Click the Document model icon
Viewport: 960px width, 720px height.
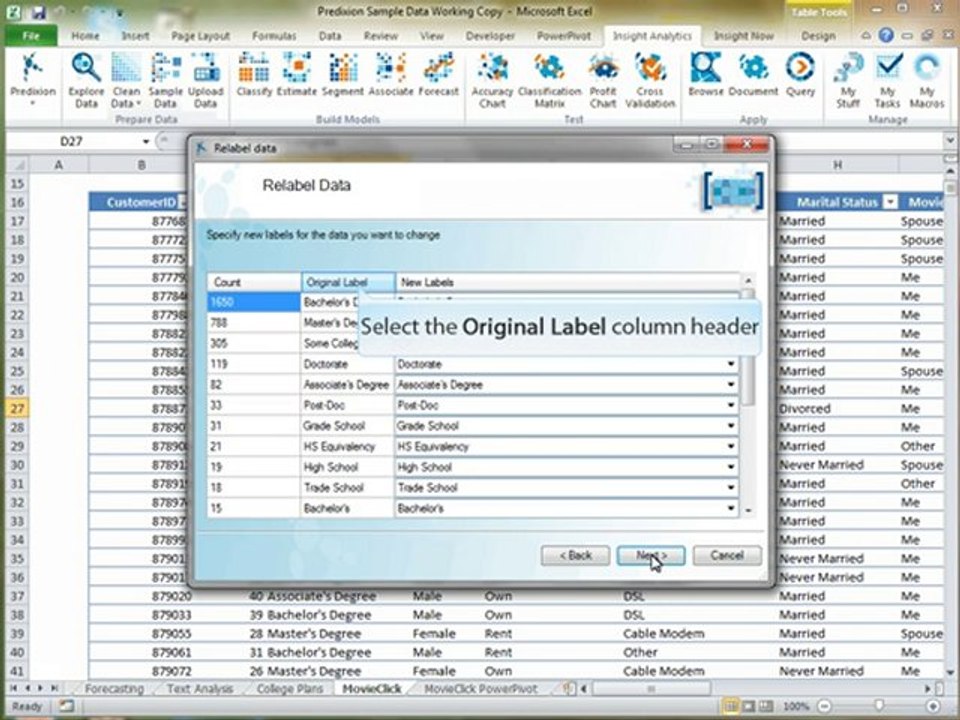(753, 75)
